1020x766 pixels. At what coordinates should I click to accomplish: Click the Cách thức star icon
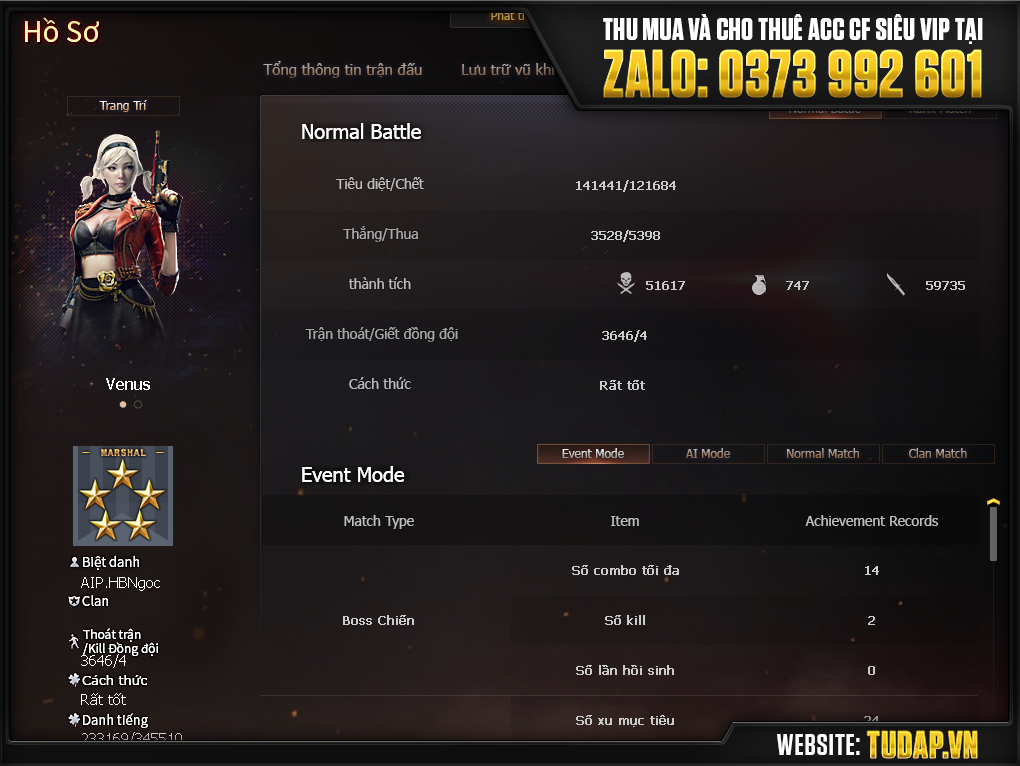(x=74, y=680)
